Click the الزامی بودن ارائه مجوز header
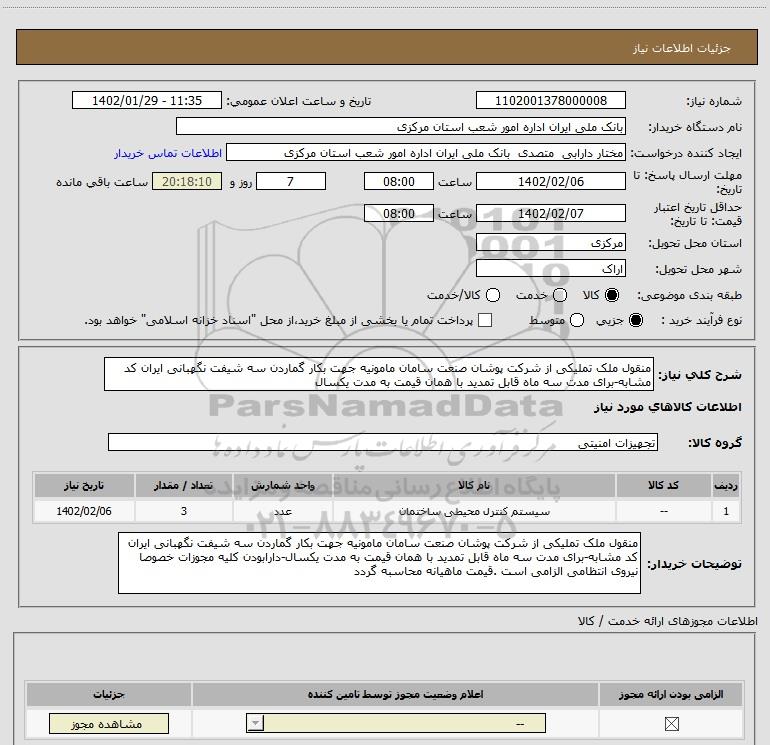Viewport: 770px width, 745px height. click(x=671, y=694)
